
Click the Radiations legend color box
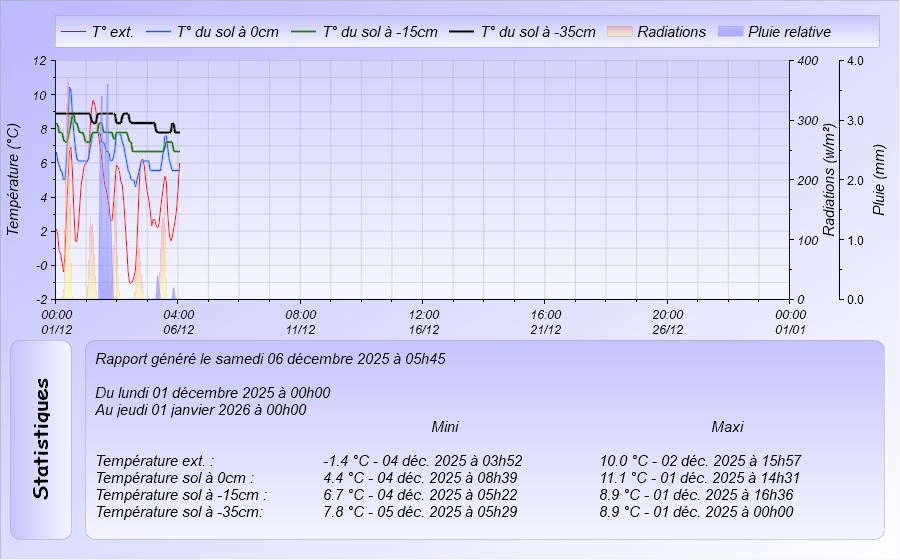point(620,32)
